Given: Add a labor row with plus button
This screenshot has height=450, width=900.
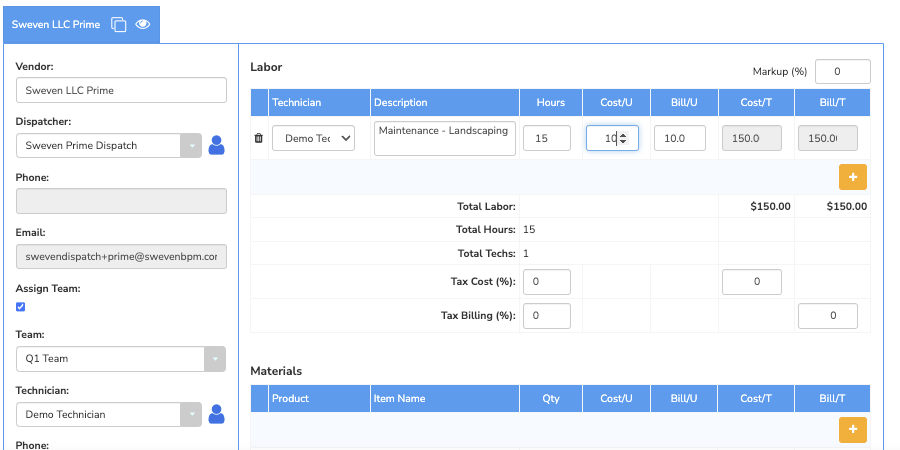Looking at the screenshot, I should pos(852,177).
